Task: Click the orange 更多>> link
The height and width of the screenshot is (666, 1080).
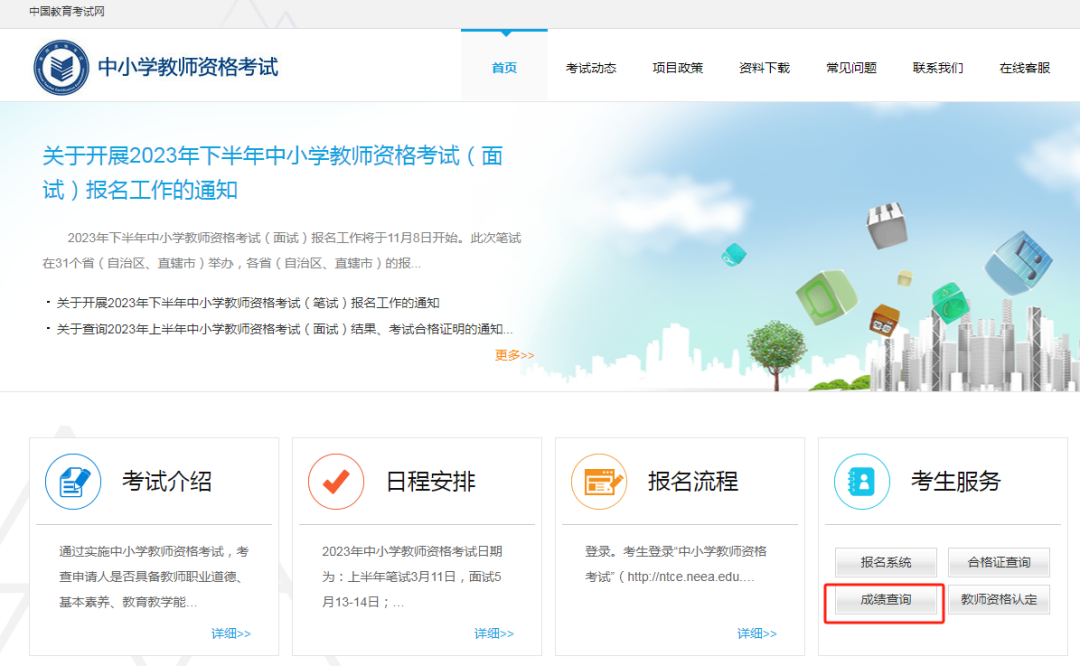Action: pos(515,355)
